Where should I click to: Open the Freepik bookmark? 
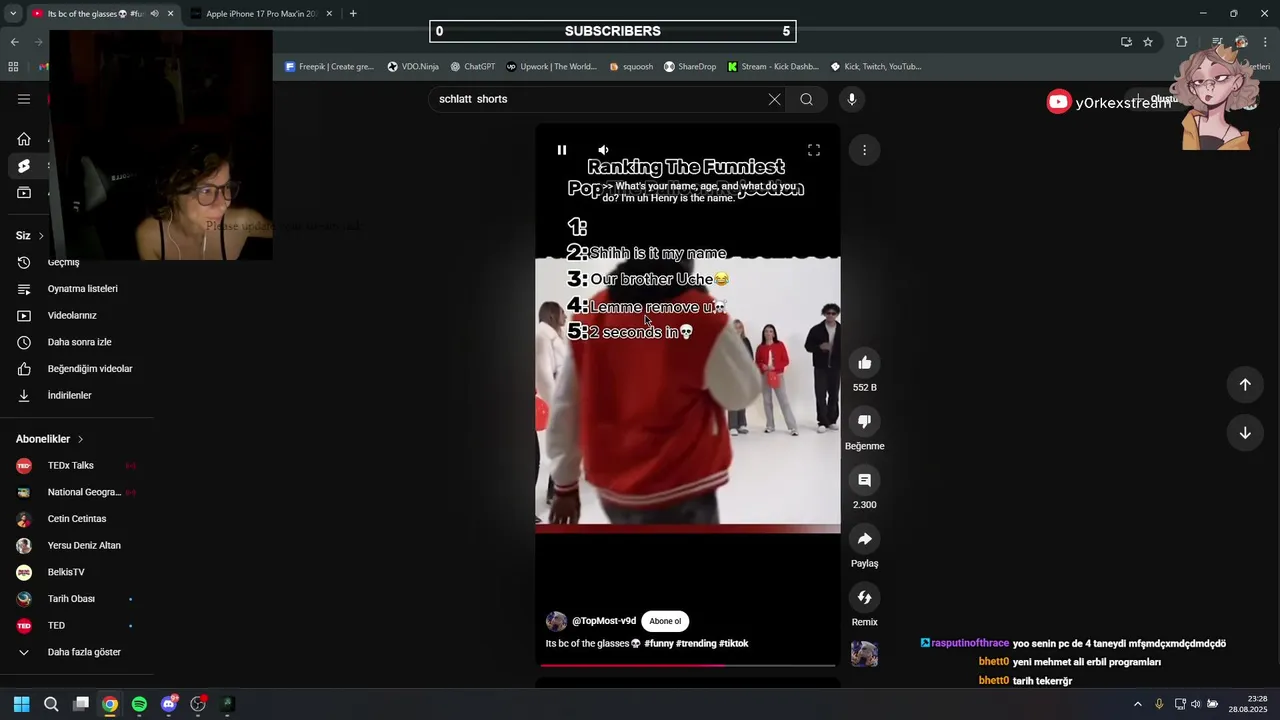pyautogui.click(x=329, y=67)
